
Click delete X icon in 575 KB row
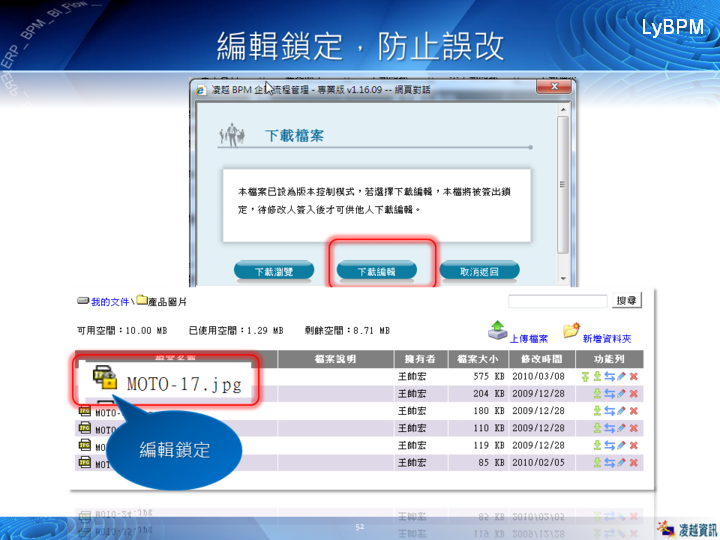pos(634,377)
